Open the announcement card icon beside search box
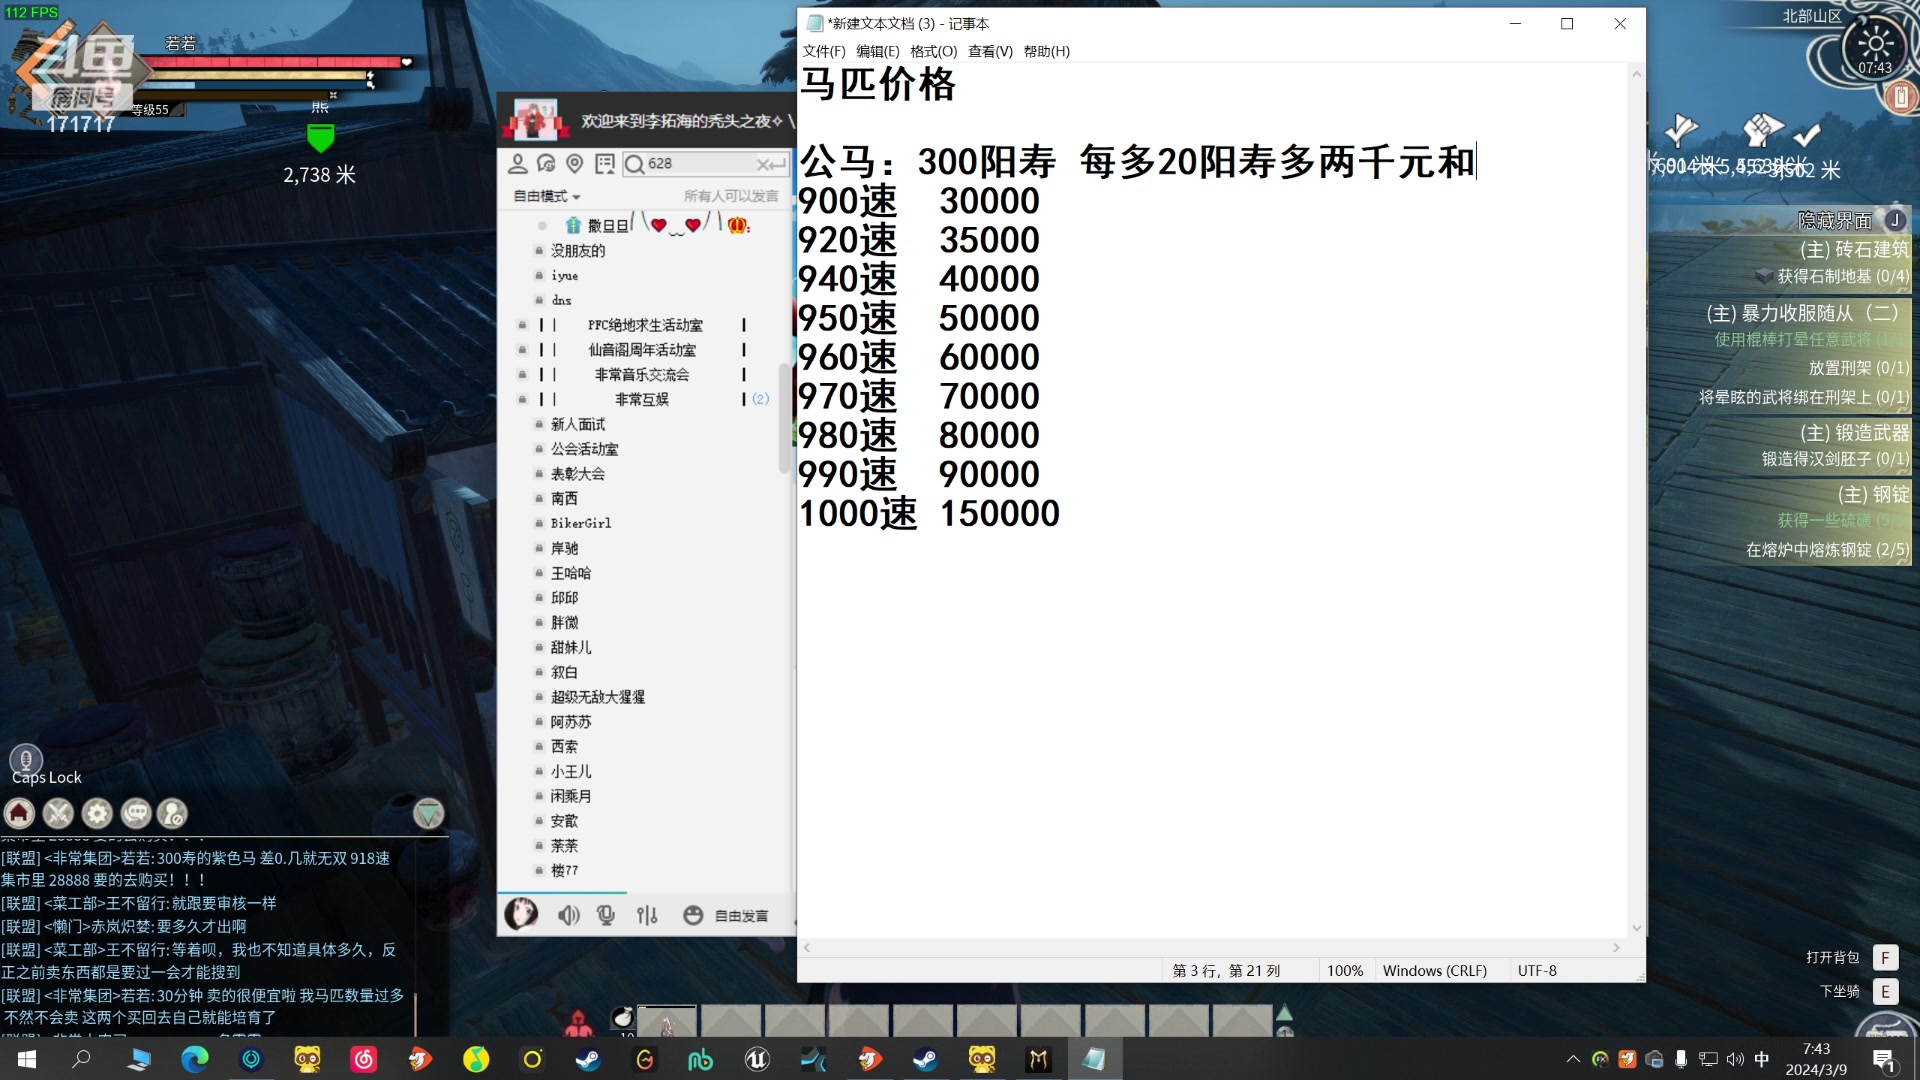1920x1080 pixels. tap(604, 163)
